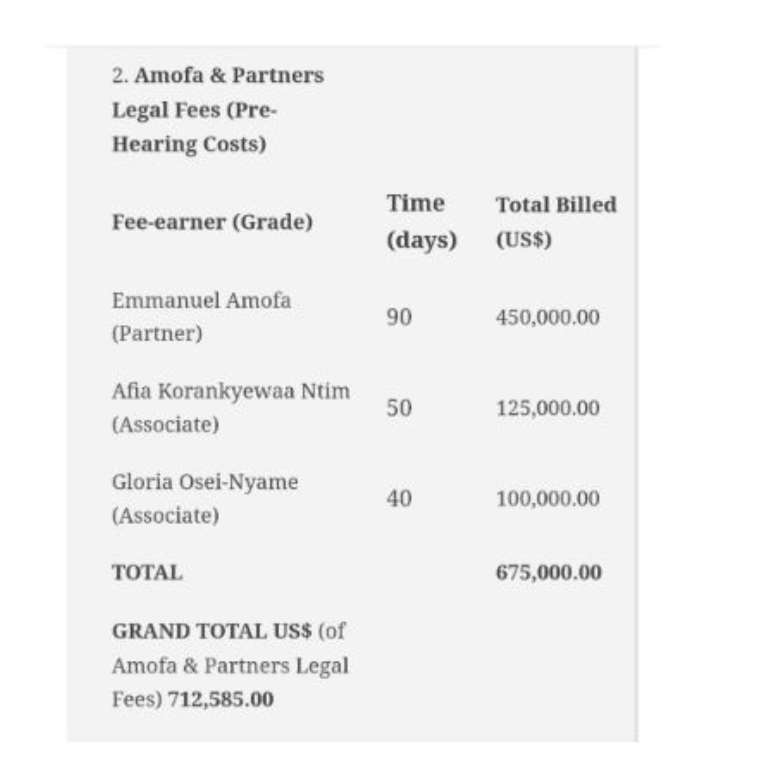Click the 675,000.00 total amount
This screenshot has width=770, height=772.
click(x=548, y=573)
